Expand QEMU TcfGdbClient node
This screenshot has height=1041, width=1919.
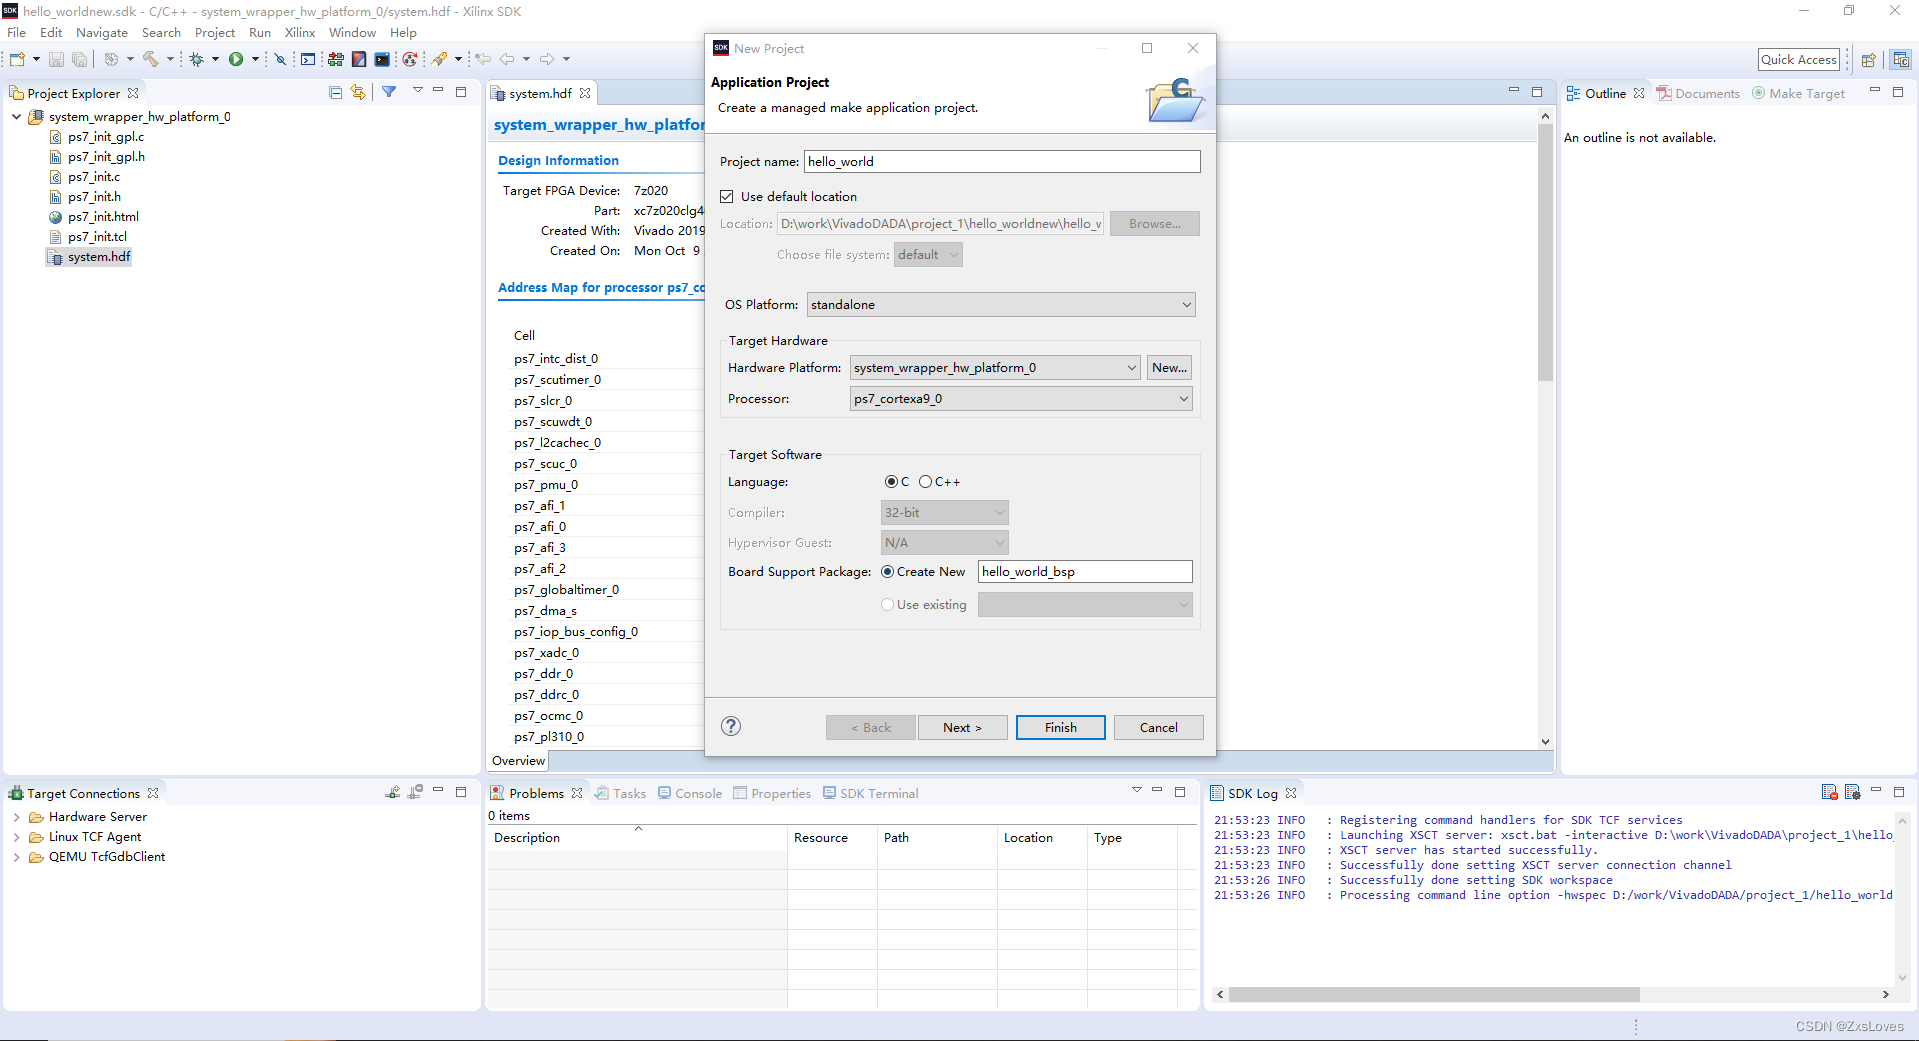click(x=17, y=856)
